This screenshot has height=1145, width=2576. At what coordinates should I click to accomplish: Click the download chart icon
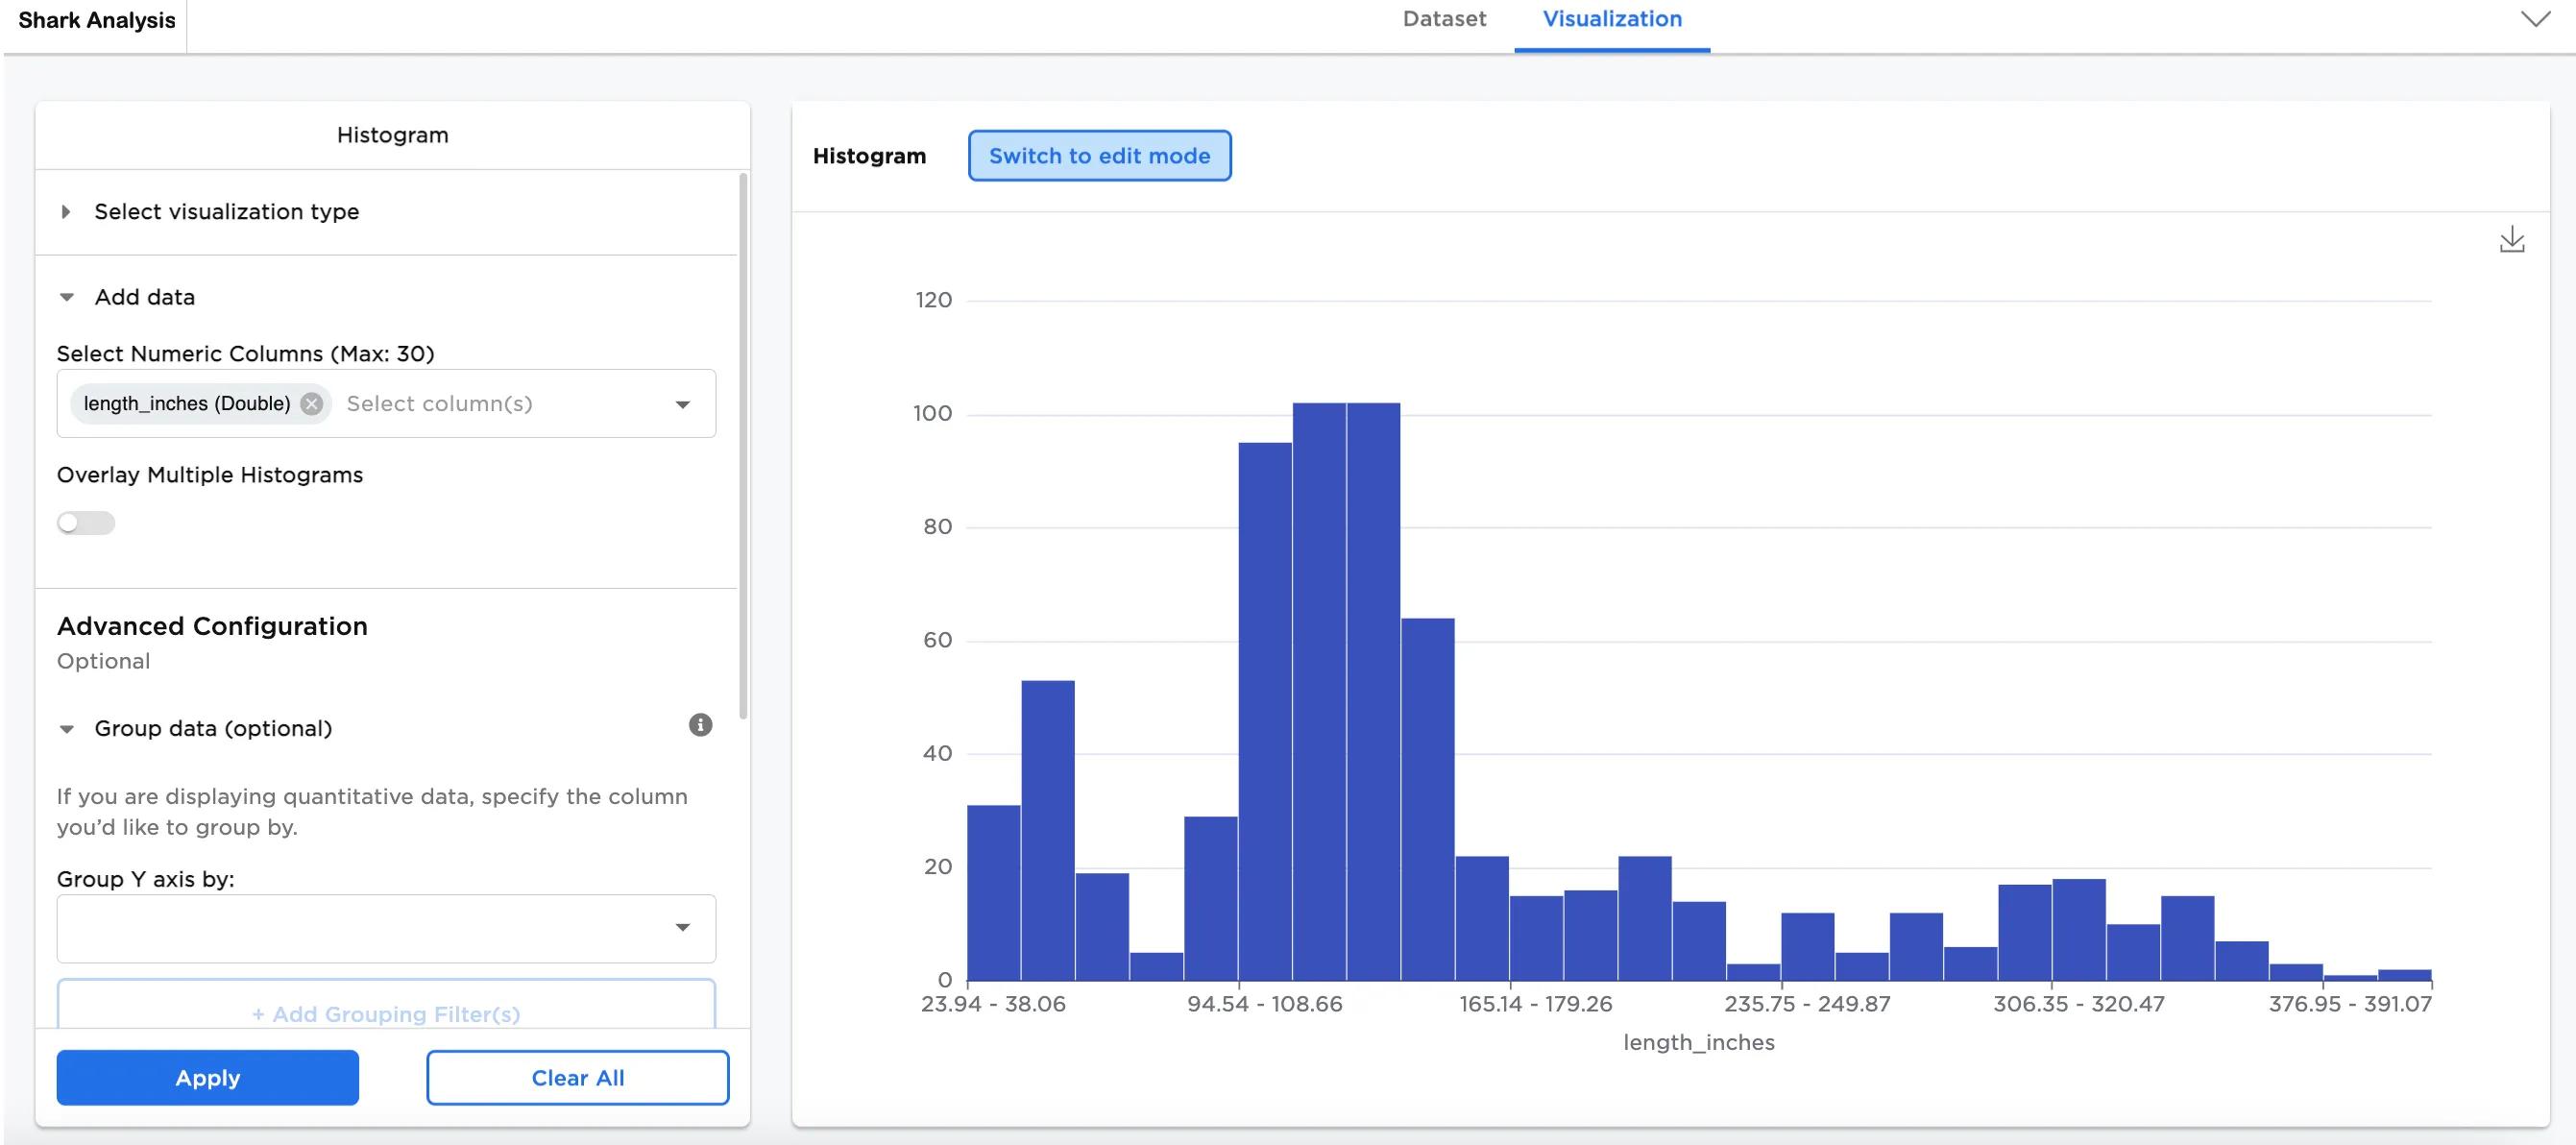(x=2511, y=240)
